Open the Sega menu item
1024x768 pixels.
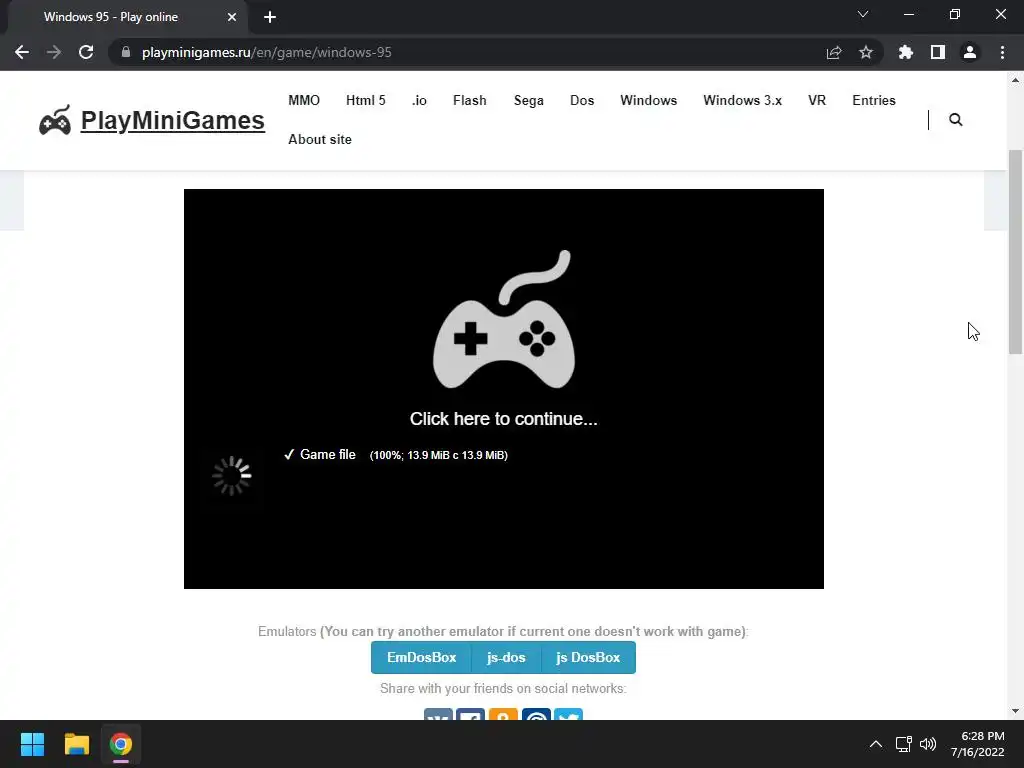[x=528, y=101]
